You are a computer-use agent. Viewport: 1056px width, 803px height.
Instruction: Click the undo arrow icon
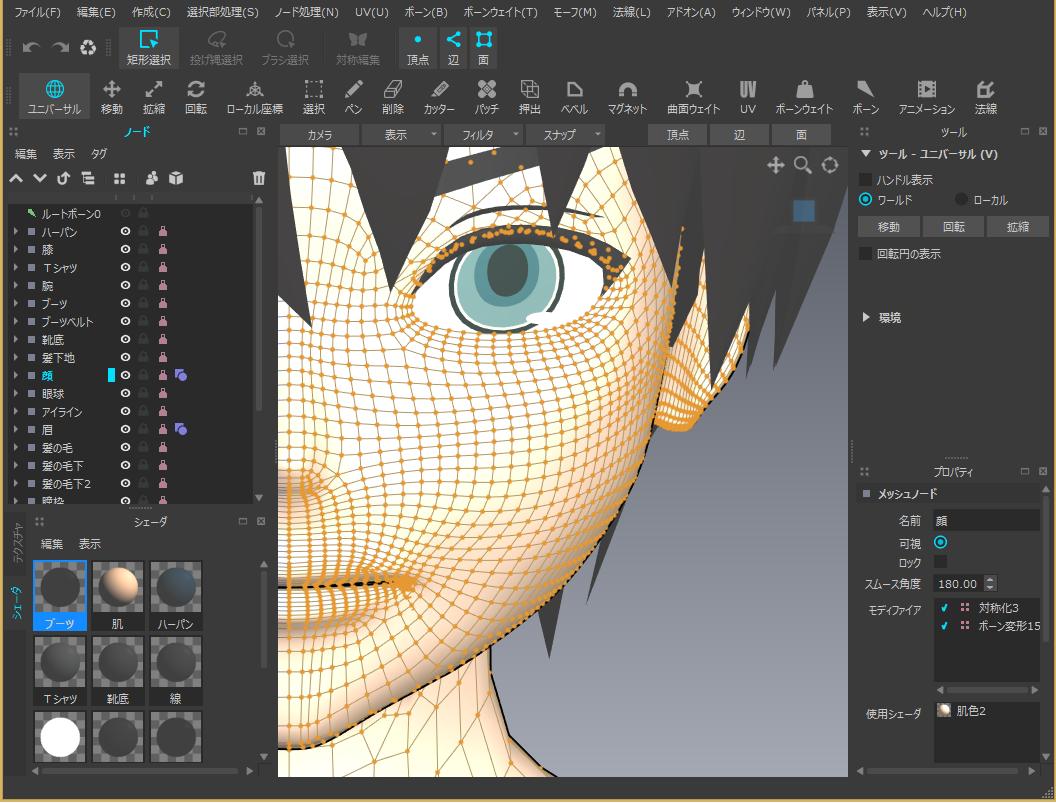click(31, 47)
